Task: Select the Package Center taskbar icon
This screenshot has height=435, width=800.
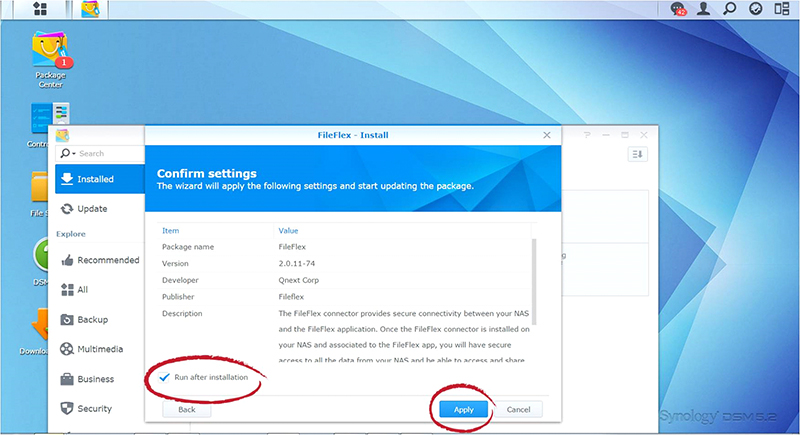Action: click(x=90, y=9)
